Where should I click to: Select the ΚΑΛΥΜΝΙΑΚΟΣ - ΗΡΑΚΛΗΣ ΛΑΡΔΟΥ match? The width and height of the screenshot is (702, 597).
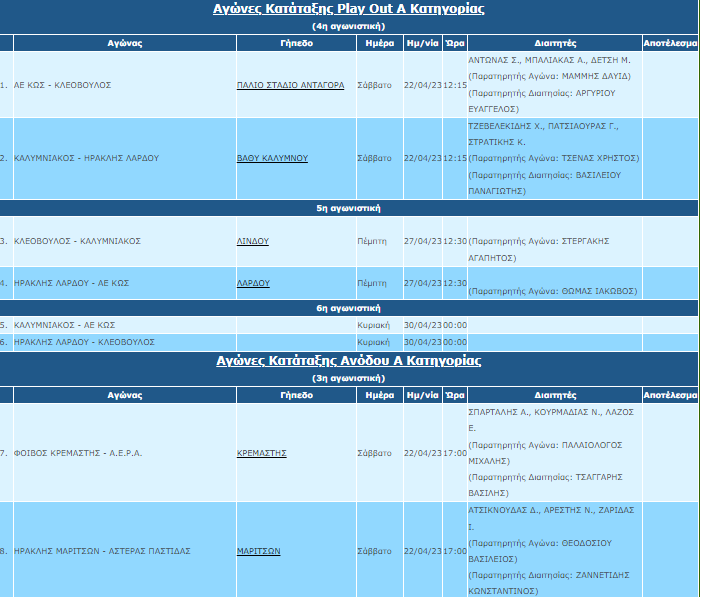coord(86,158)
